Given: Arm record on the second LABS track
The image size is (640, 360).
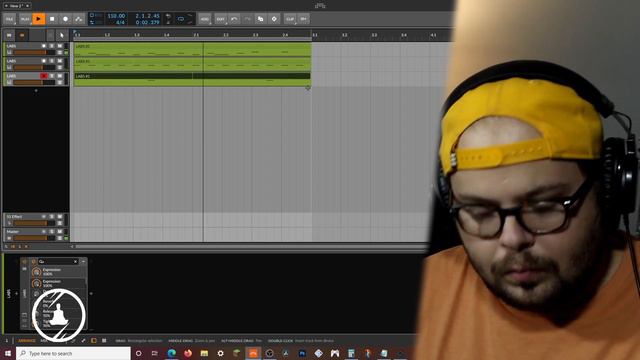Looking at the screenshot, I should tap(44, 61).
